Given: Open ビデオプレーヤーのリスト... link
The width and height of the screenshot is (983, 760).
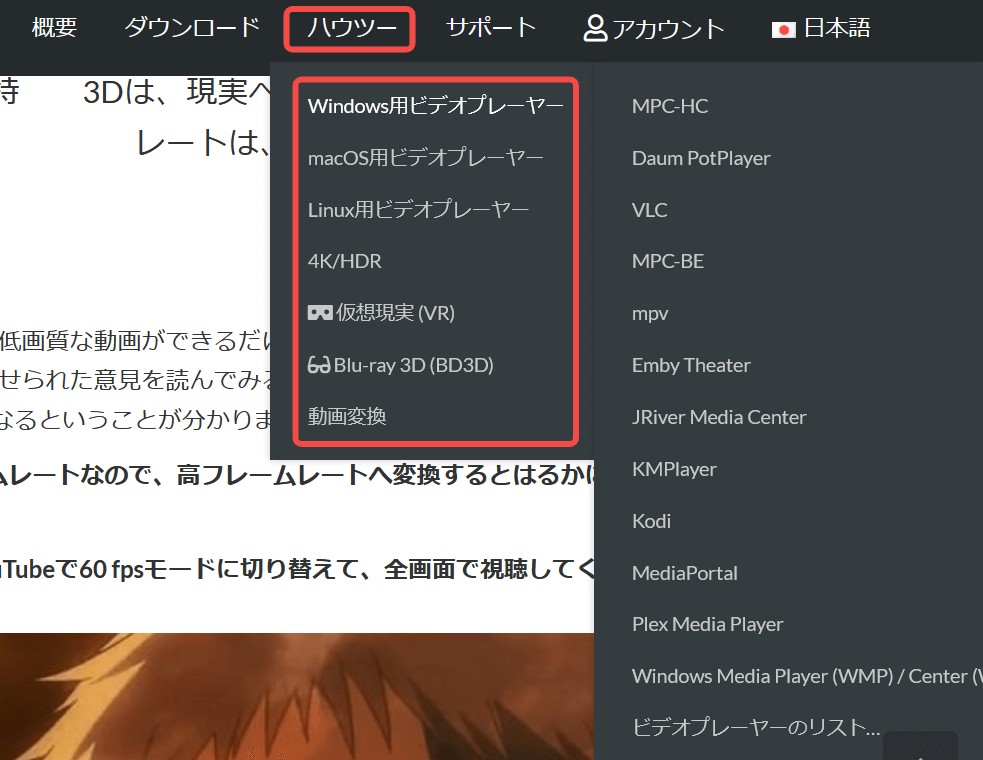Looking at the screenshot, I should click(x=756, y=727).
